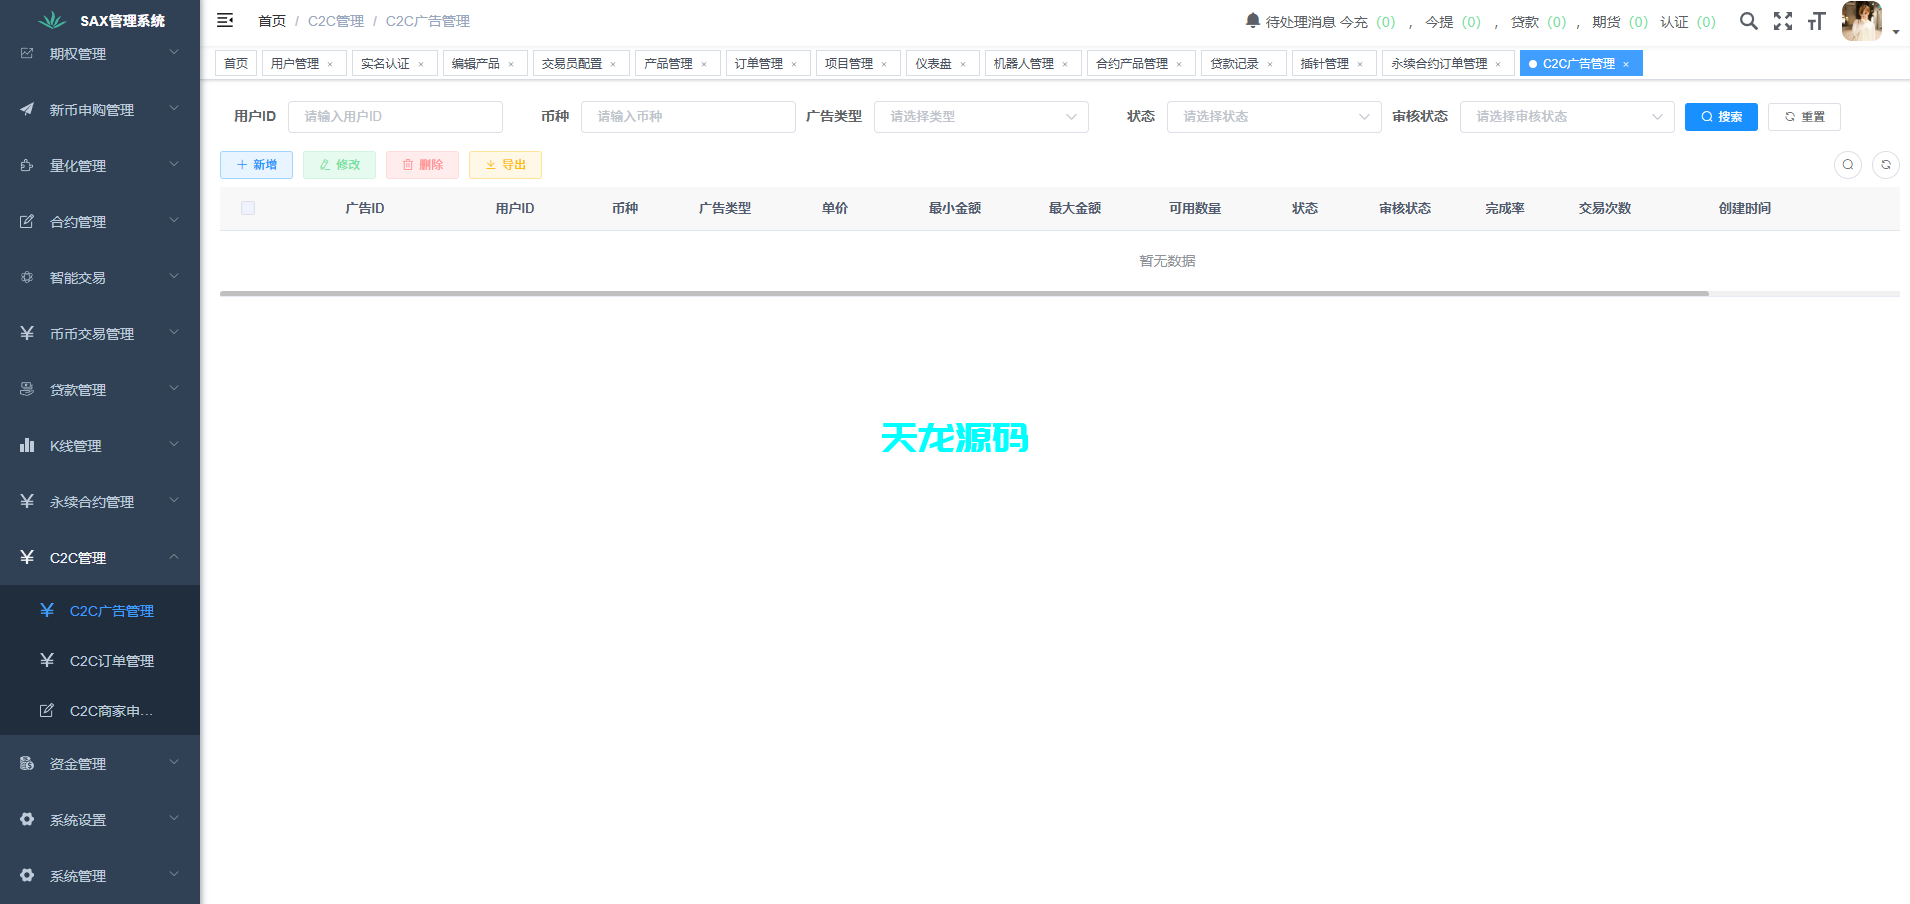
Task: Click the 用户ID input field
Action: click(x=395, y=116)
